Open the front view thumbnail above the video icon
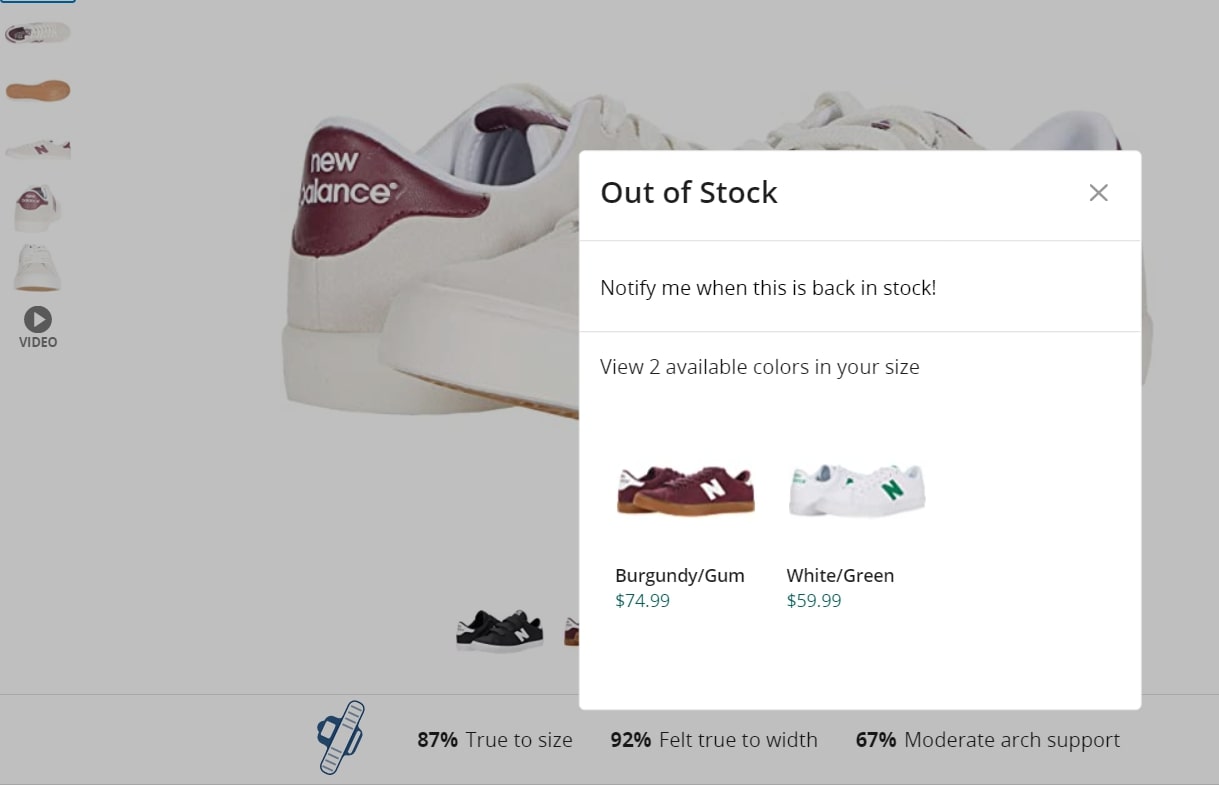 [38, 267]
